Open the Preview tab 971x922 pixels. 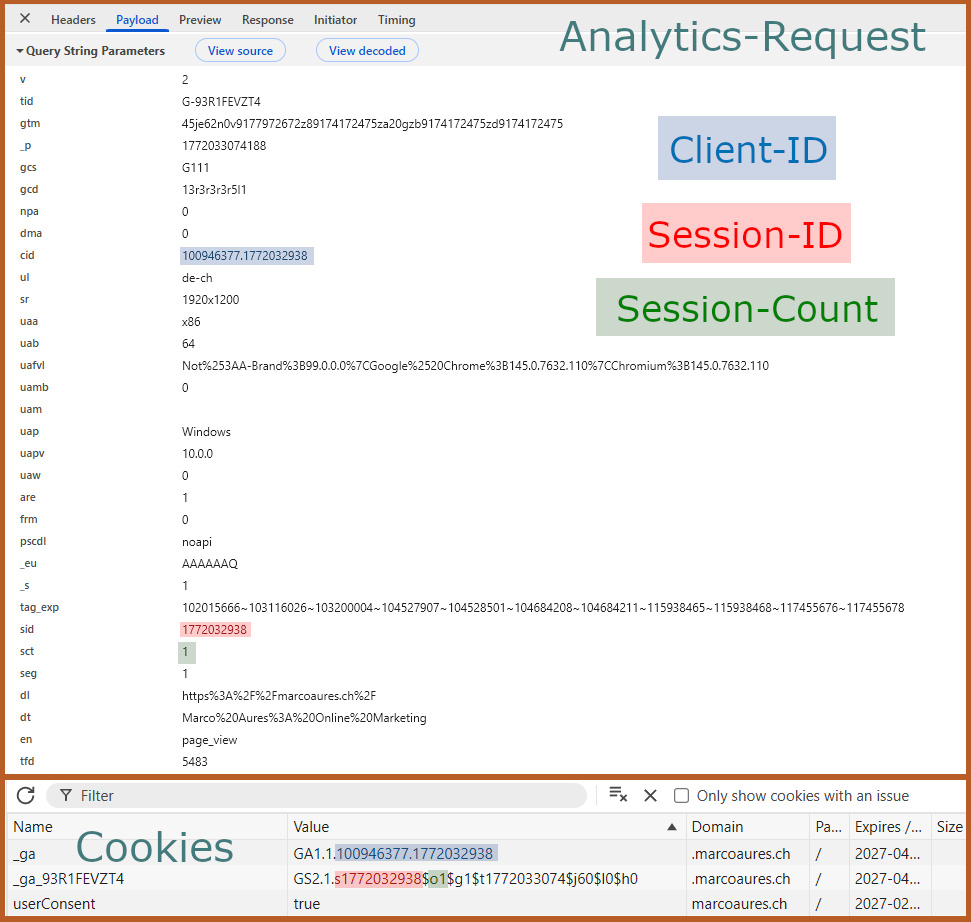(199, 19)
